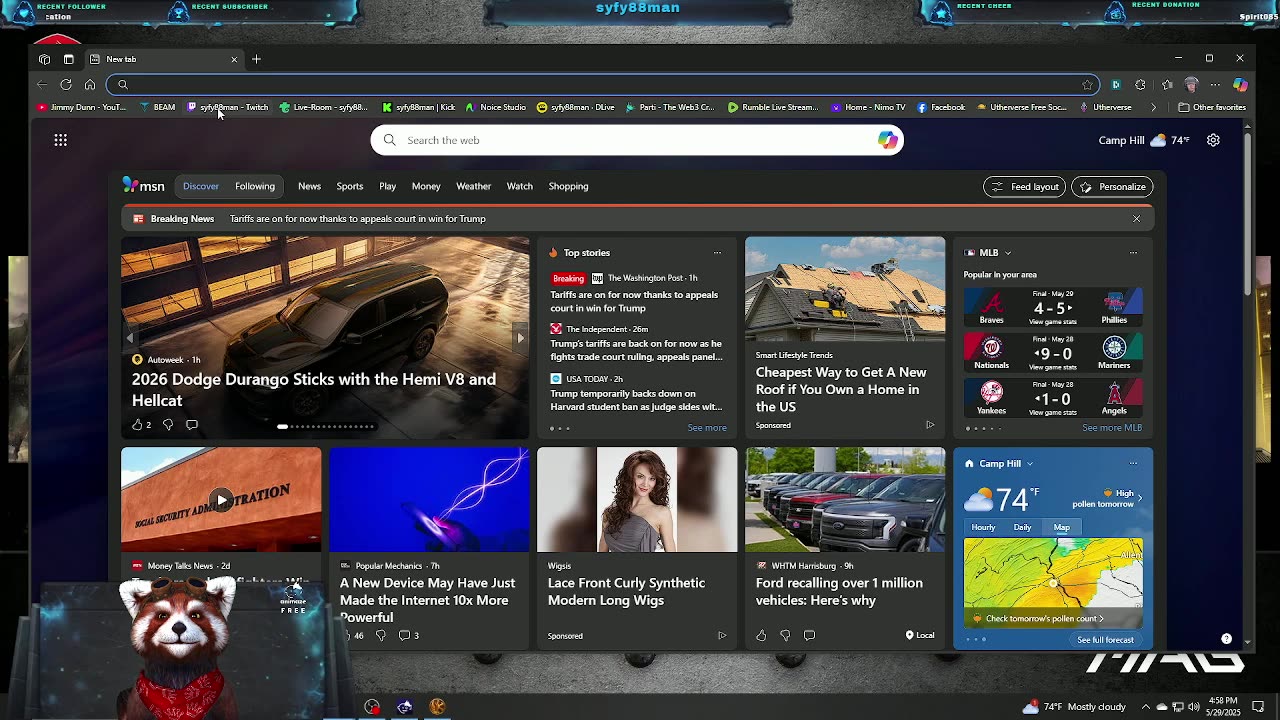1280x720 pixels.
Task: Open the Camp Hill weather card options
Action: click(x=1133, y=464)
